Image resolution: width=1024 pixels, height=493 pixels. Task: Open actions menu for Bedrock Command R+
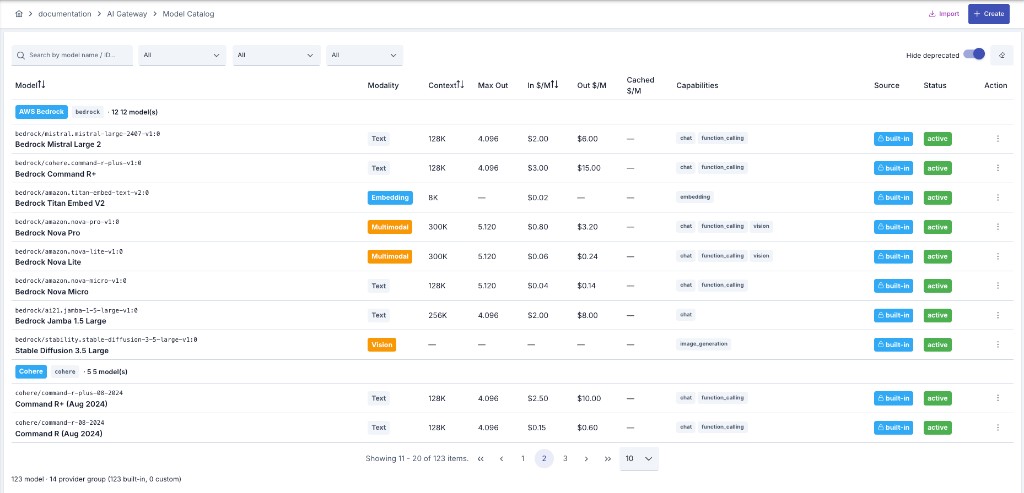point(997,168)
